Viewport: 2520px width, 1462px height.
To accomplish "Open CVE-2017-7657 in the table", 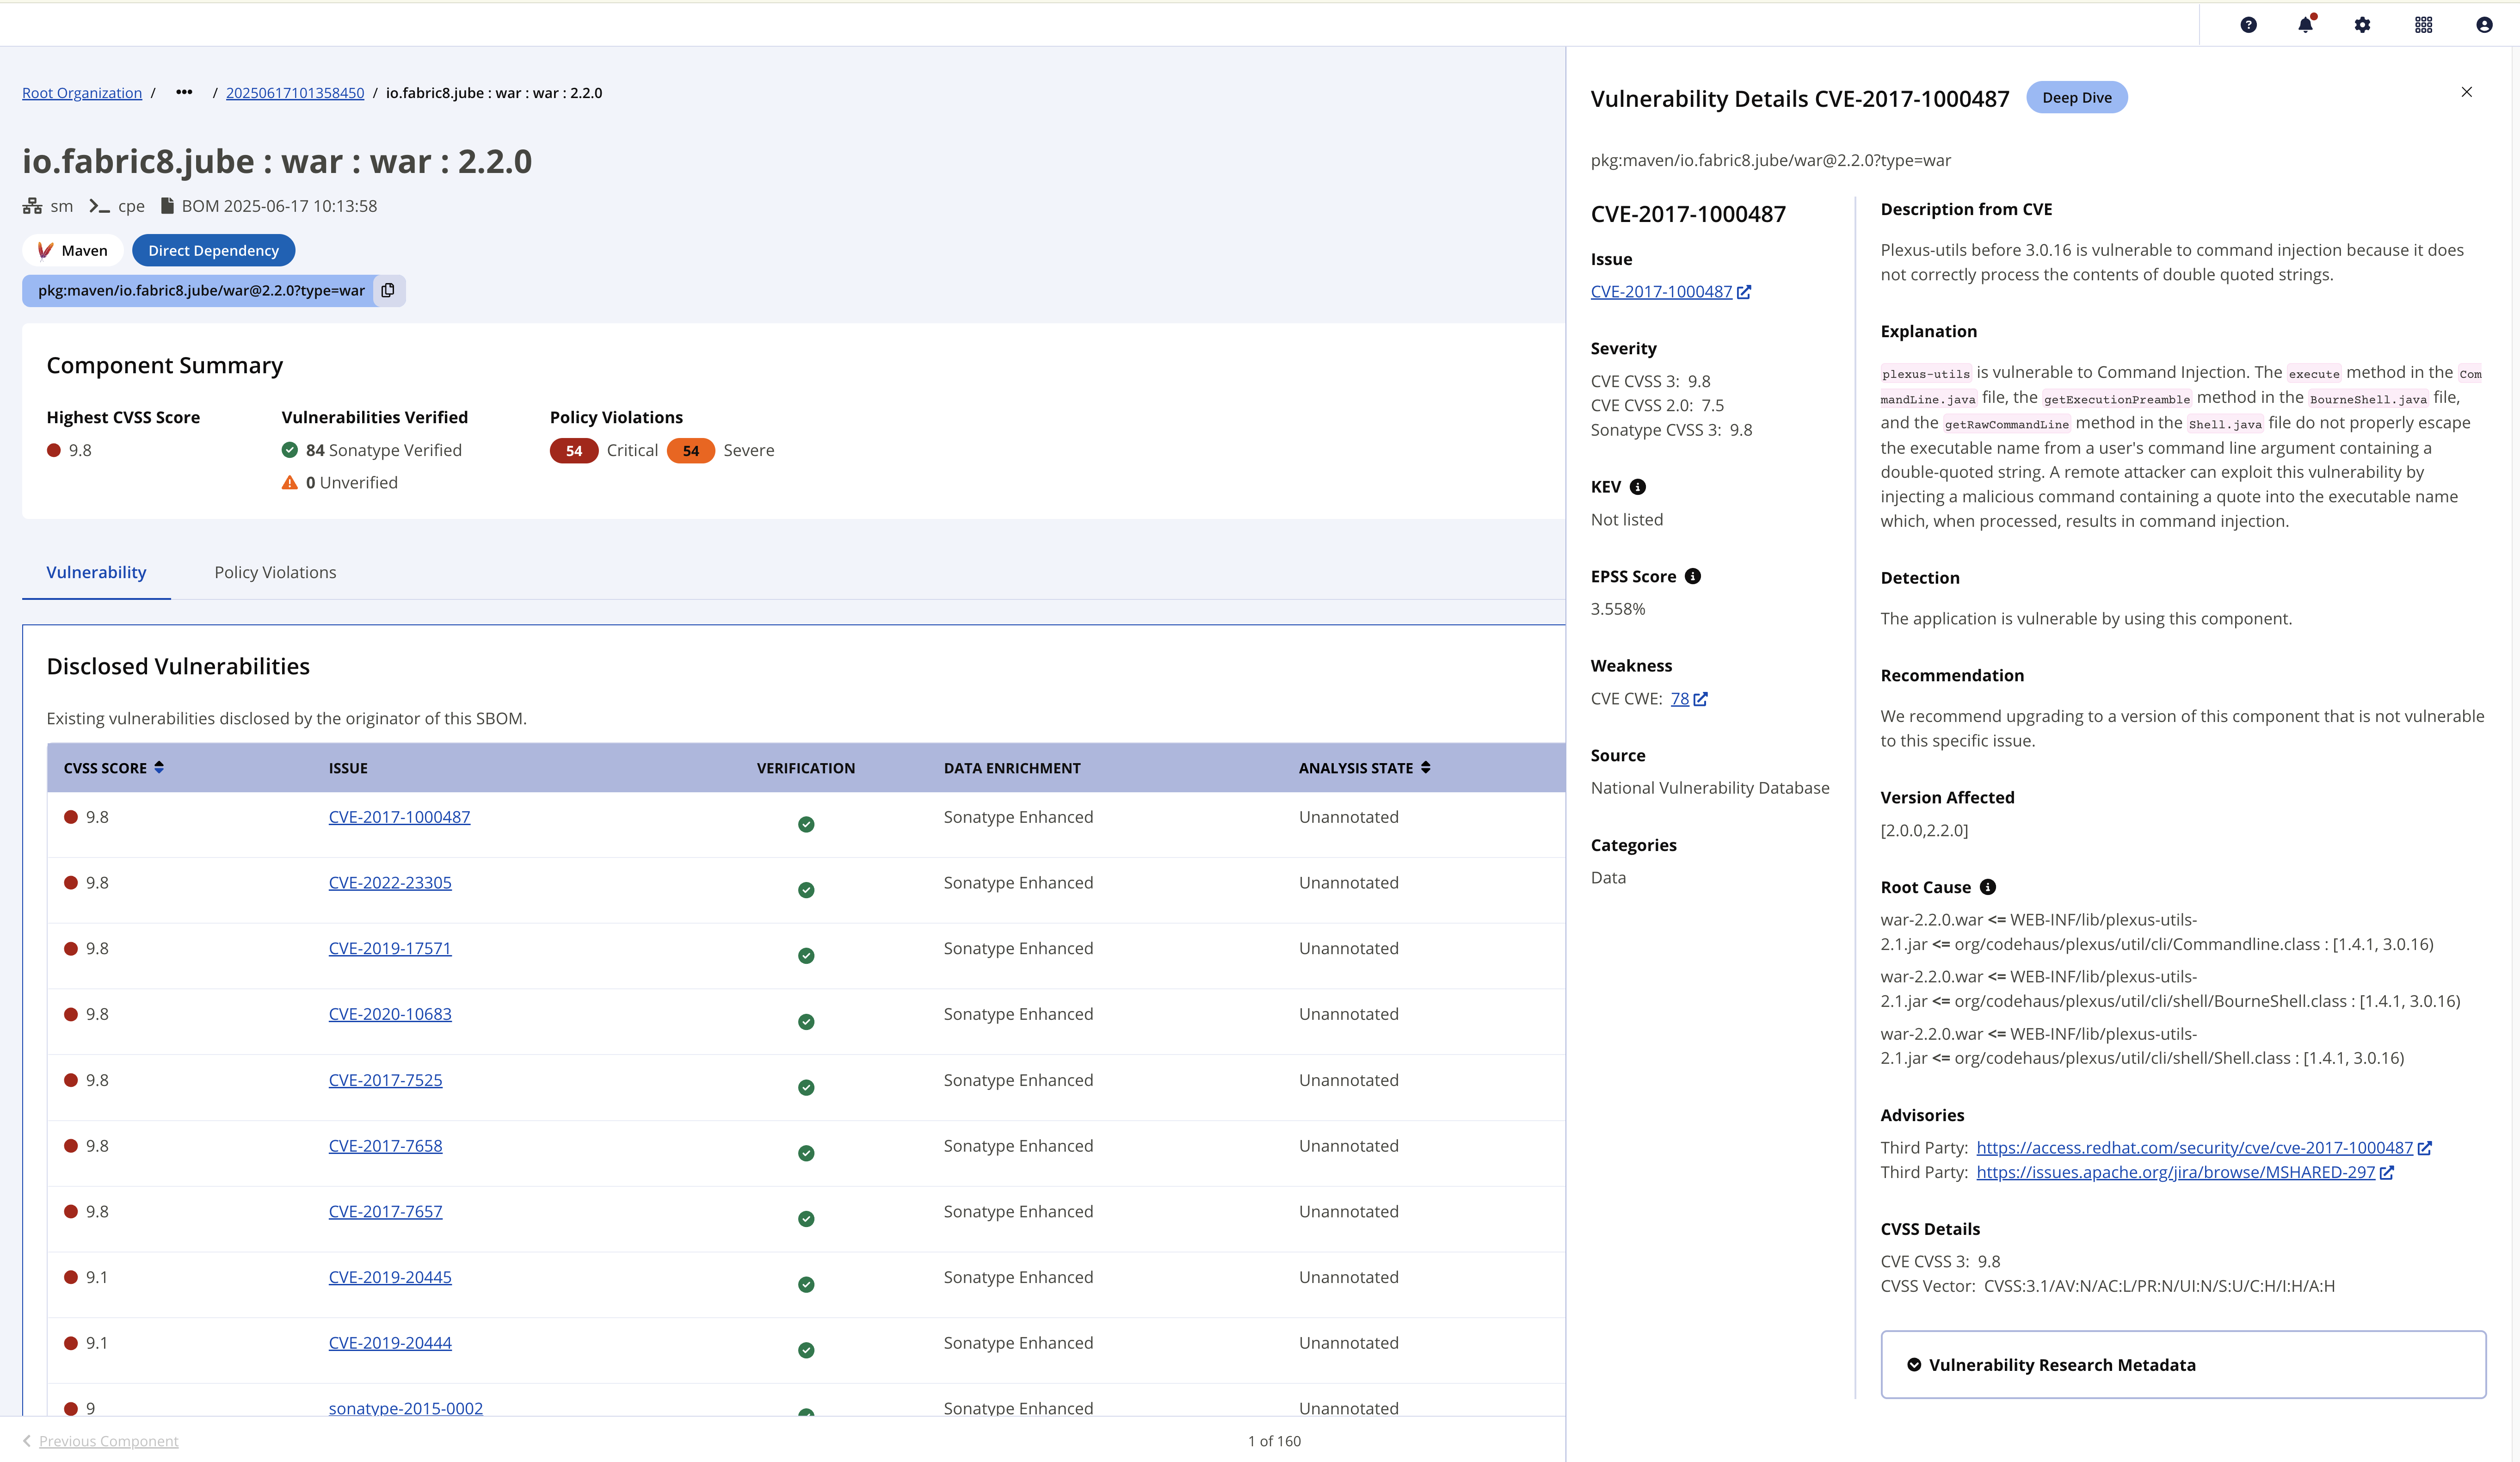I will click(x=385, y=1211).
